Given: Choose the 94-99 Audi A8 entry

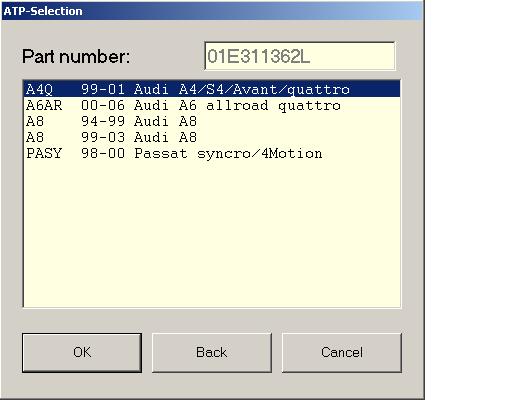Looking at the screenshot, I should pos(212,121).
